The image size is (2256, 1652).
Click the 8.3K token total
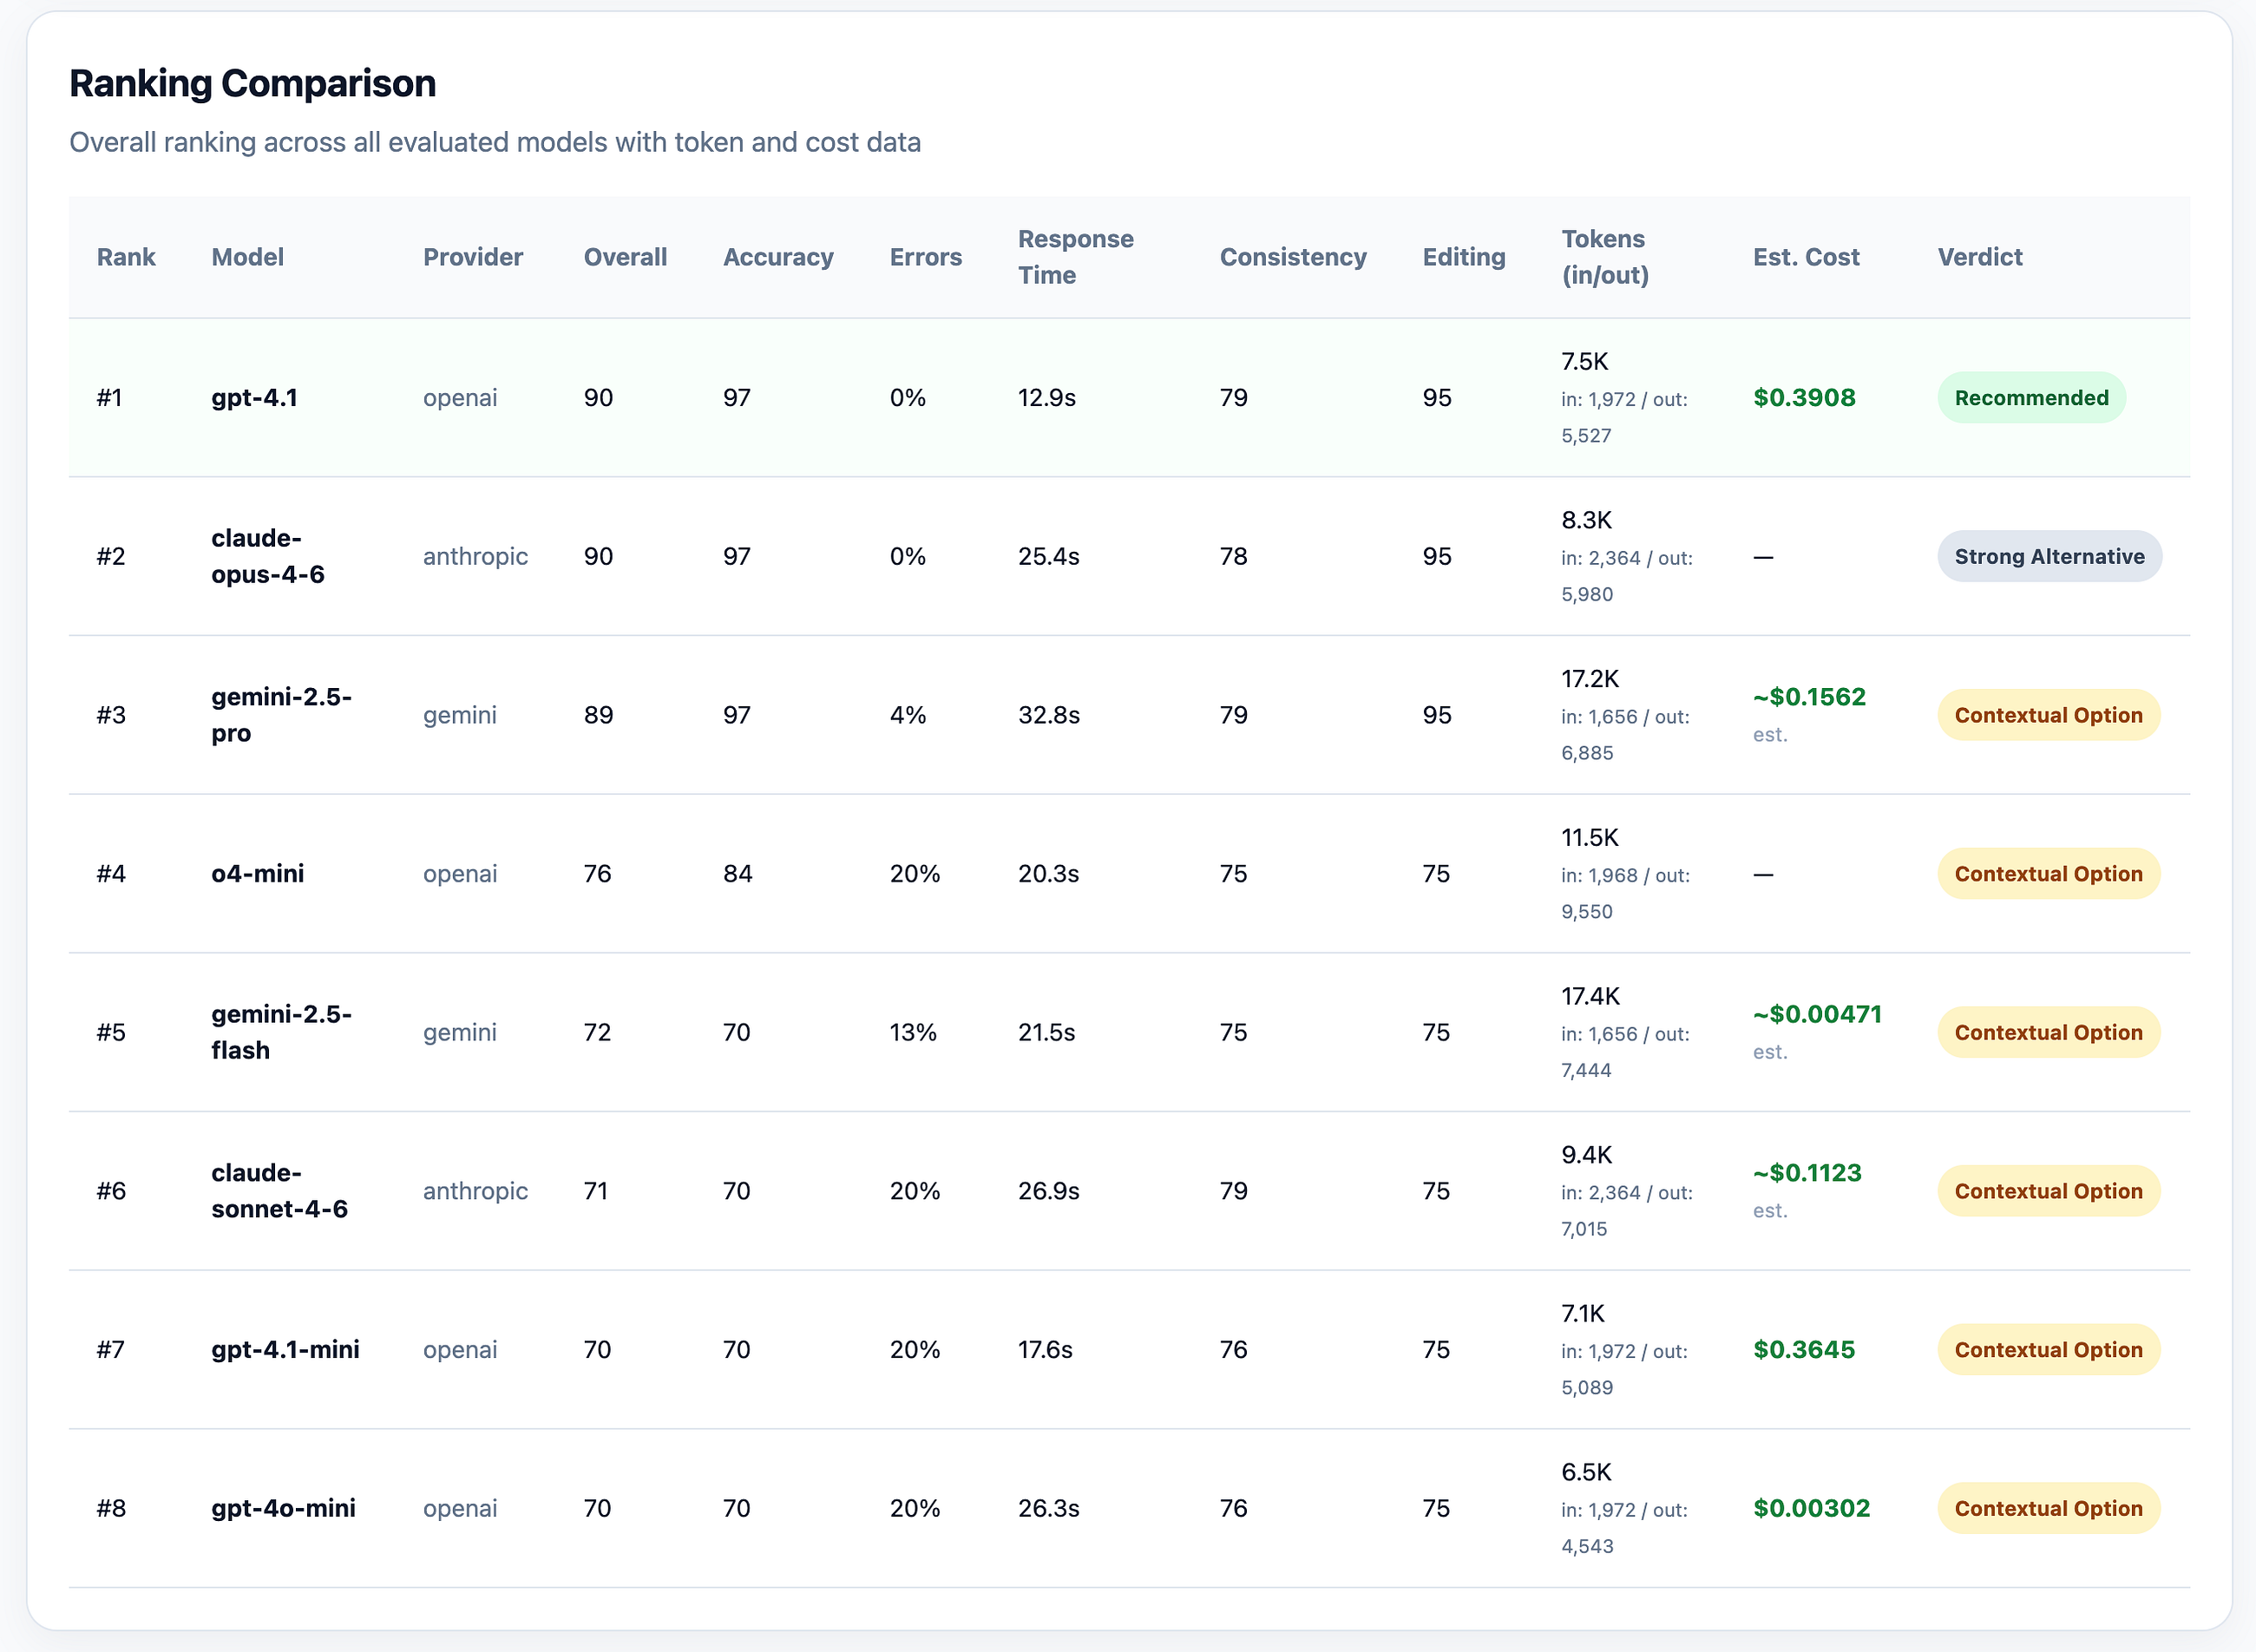click(1587, 520)
